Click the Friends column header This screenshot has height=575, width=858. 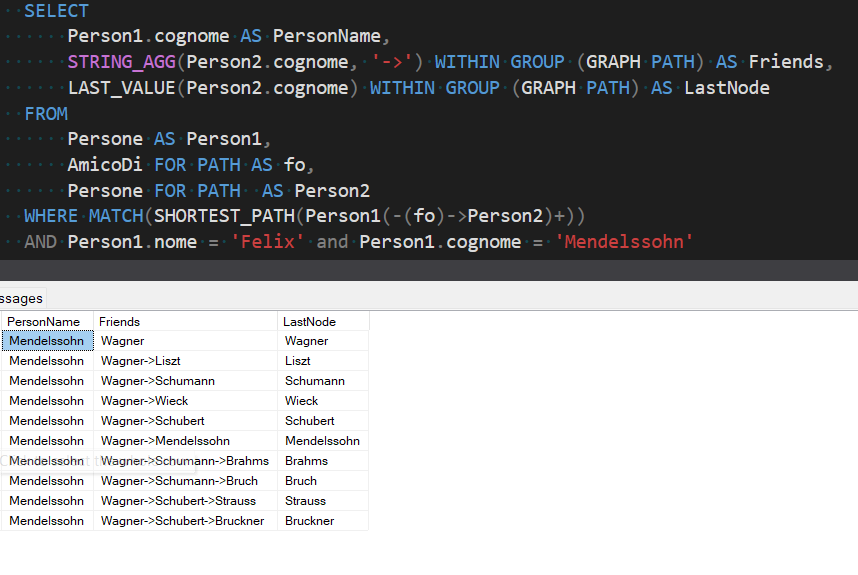point(120,322)
